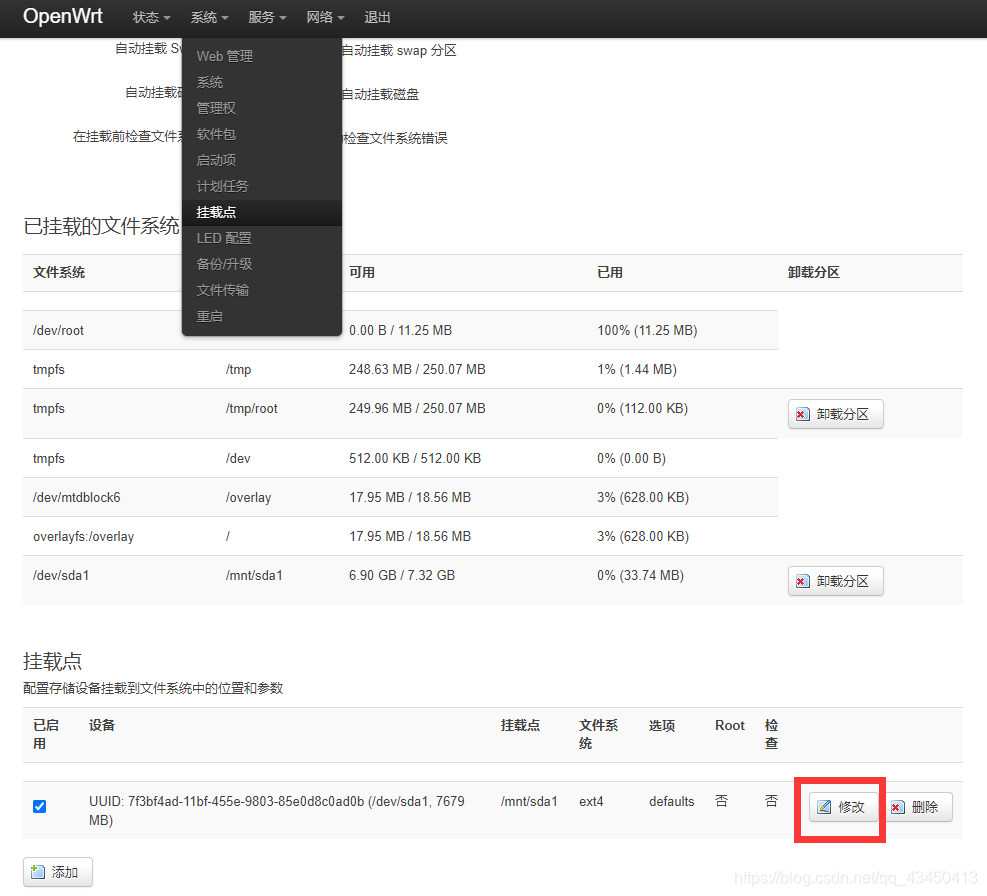Click overlayfs:/overlay filesystem cell
The width and height of the screenshot is (987, 896).
pyautogui.click(x=84, y=536)
